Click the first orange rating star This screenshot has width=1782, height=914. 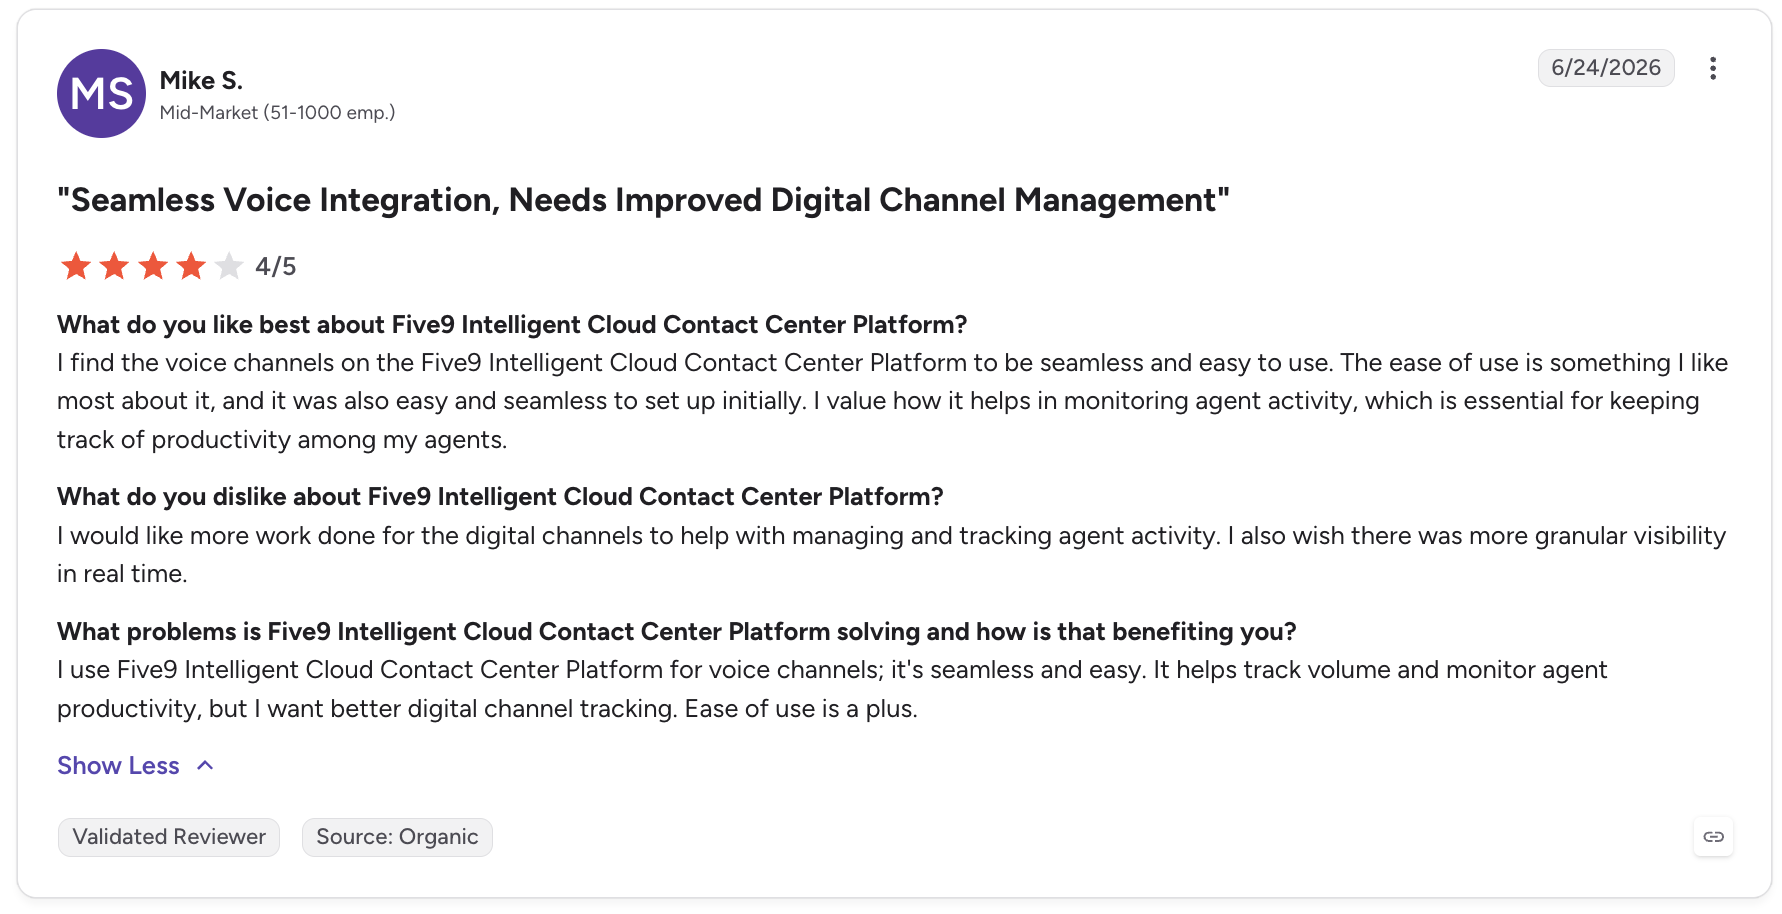tap(76, 266)
